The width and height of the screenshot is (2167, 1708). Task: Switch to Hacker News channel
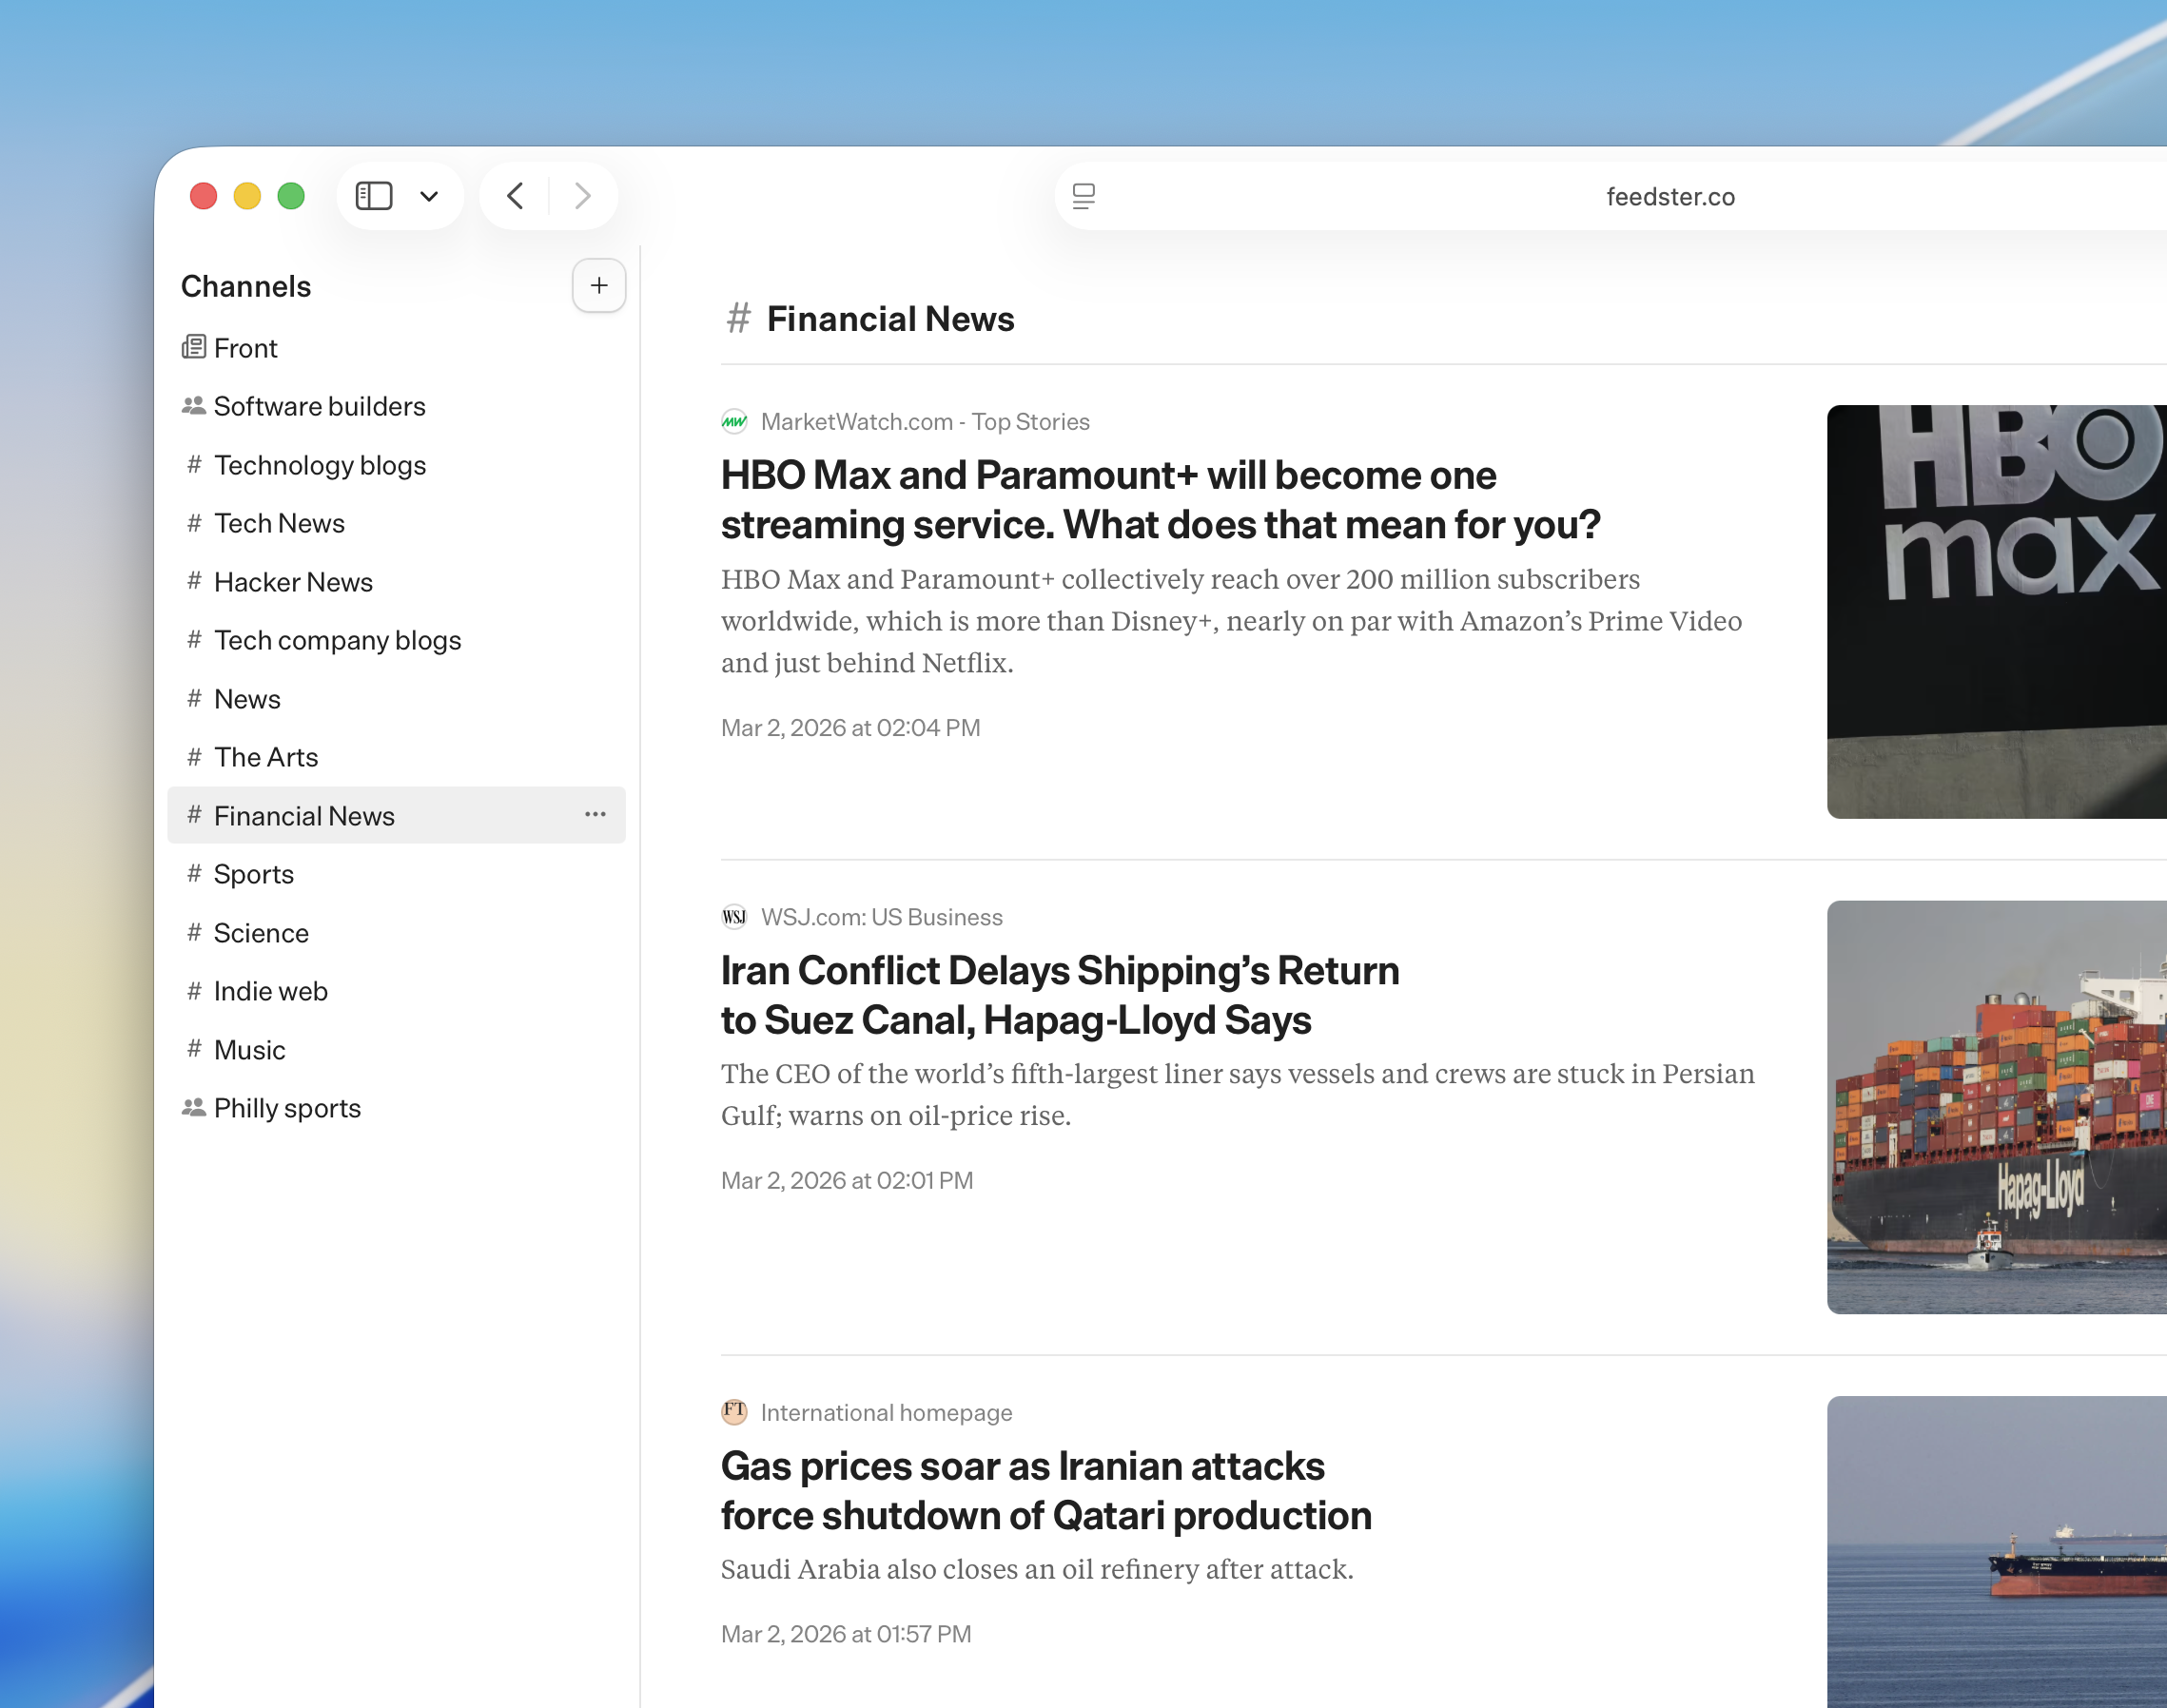pos(292,582)
